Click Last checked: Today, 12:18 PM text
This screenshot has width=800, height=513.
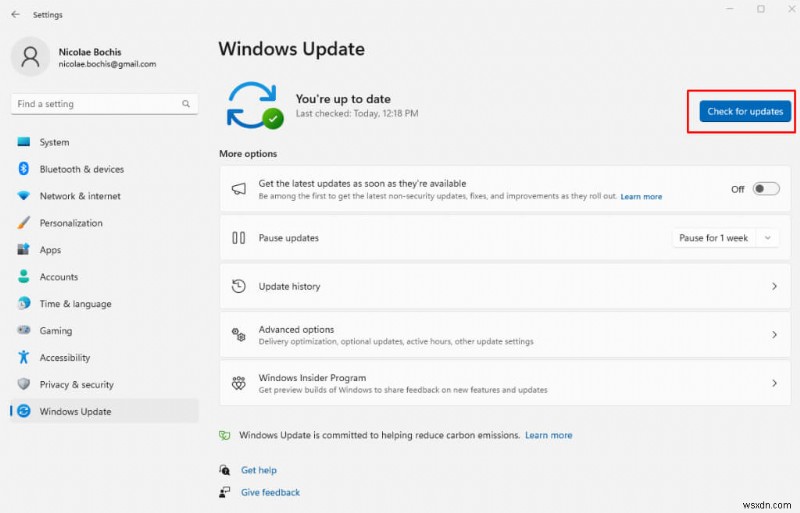(357, 113)
